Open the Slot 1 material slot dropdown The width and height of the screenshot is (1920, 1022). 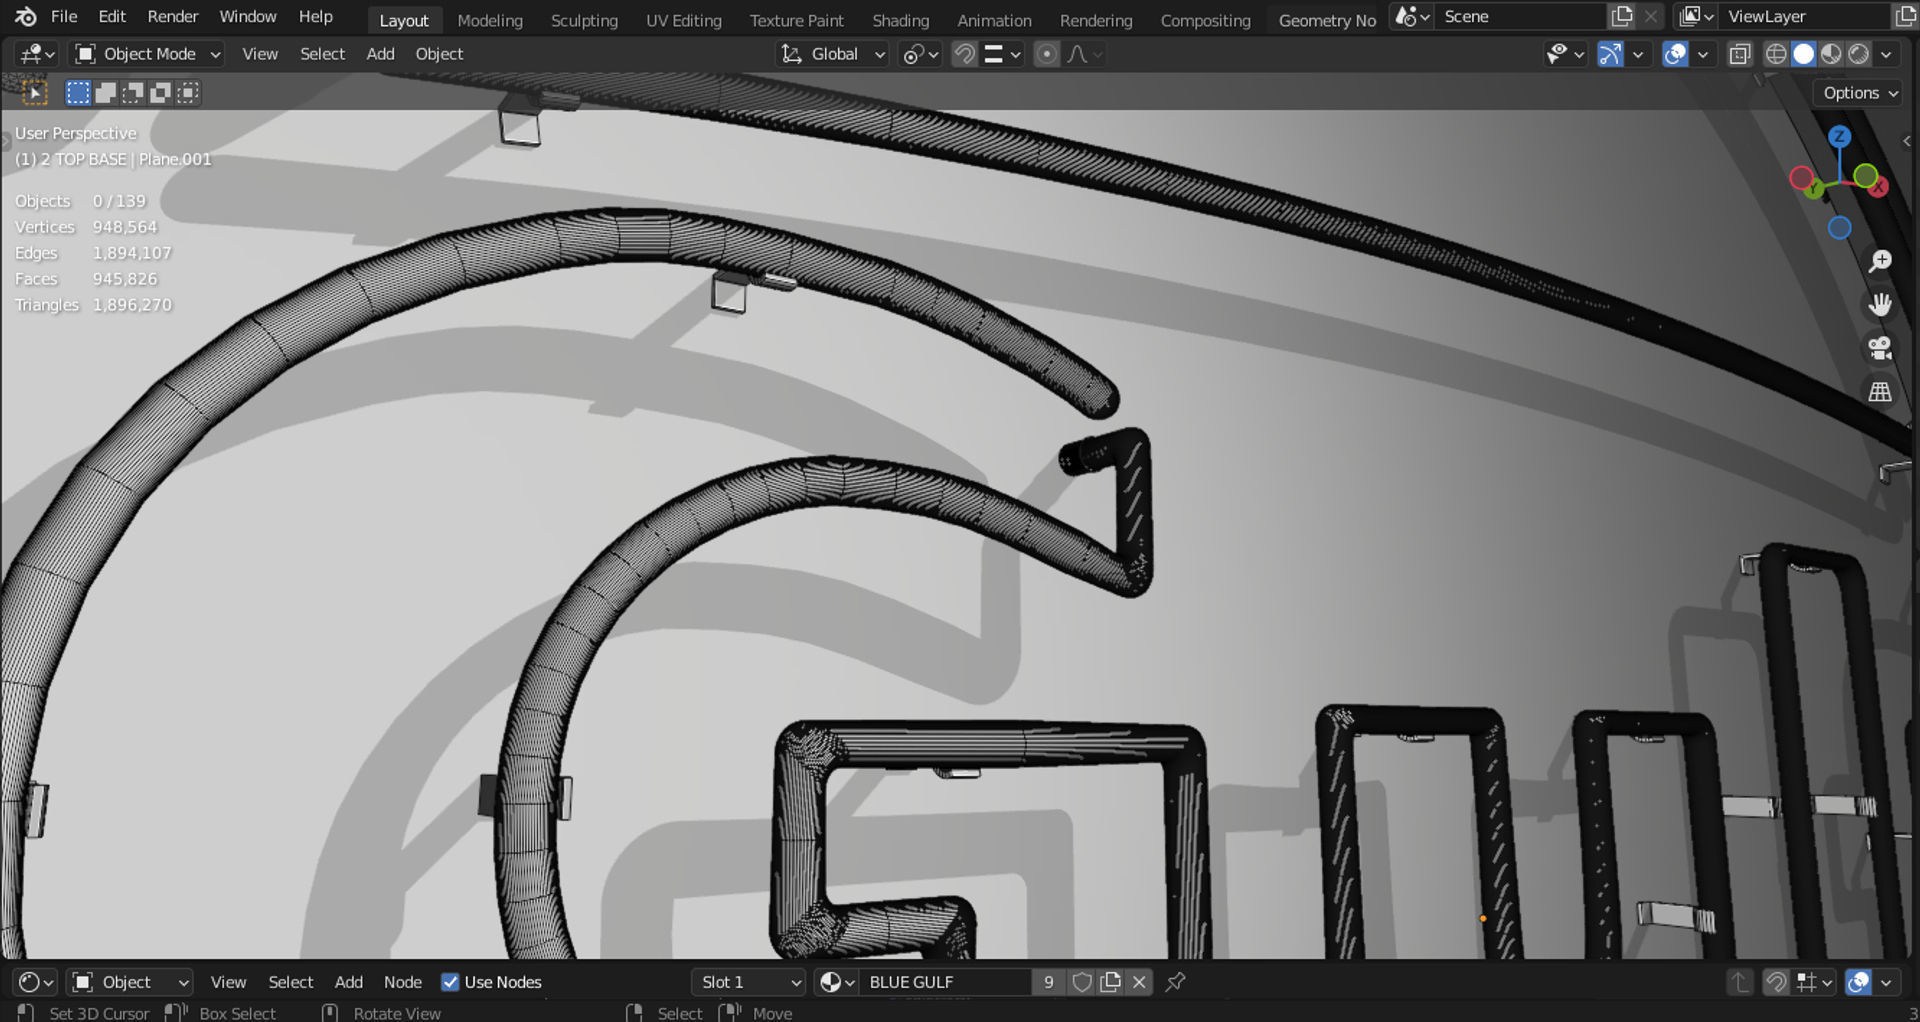click(750, 982)
